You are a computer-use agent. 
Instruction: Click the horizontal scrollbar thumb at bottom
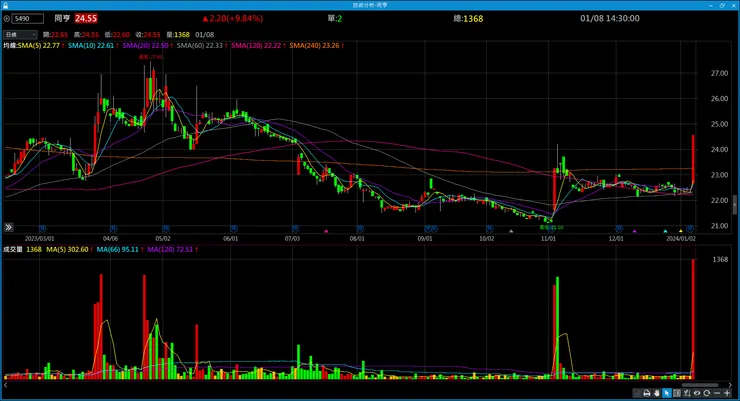coord(700,385)
